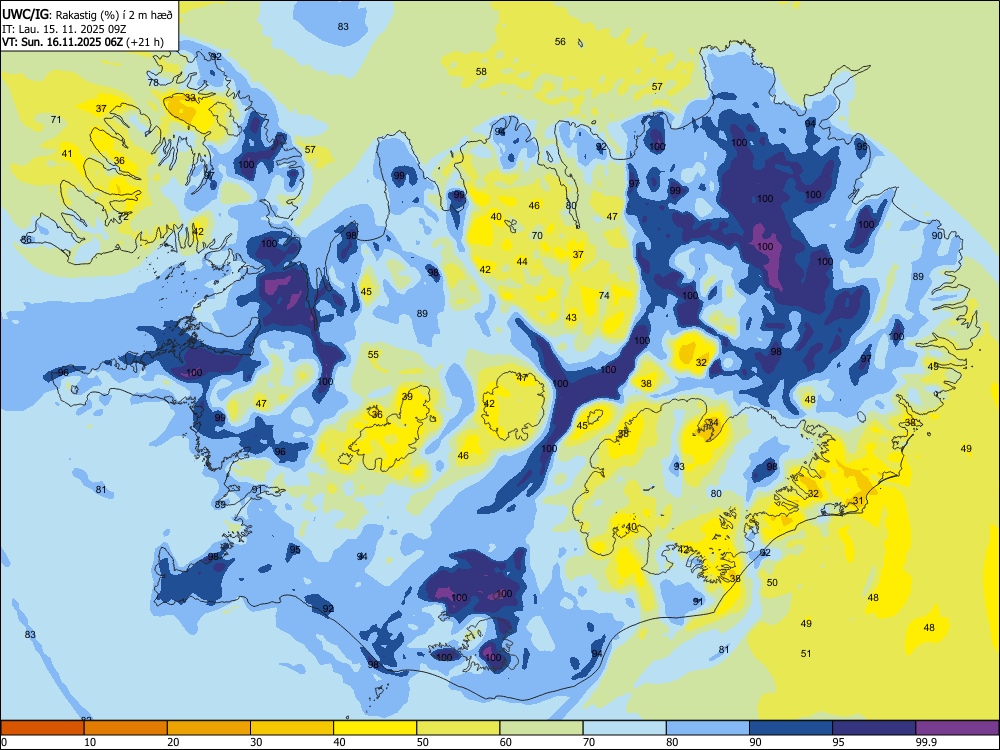Select the '60' legend scale label
Viewport: 1000px width, 750px height.
point(506,742)
